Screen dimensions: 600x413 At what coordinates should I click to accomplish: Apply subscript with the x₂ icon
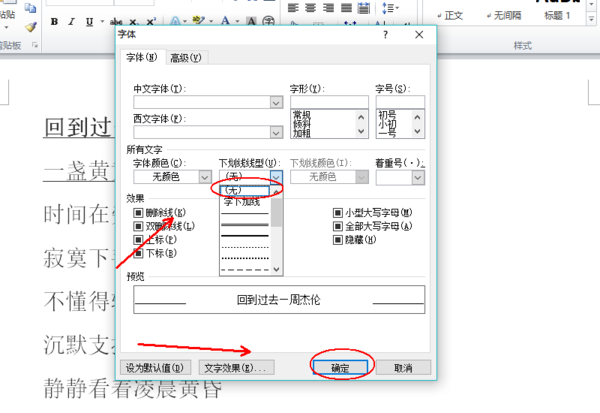133,22
